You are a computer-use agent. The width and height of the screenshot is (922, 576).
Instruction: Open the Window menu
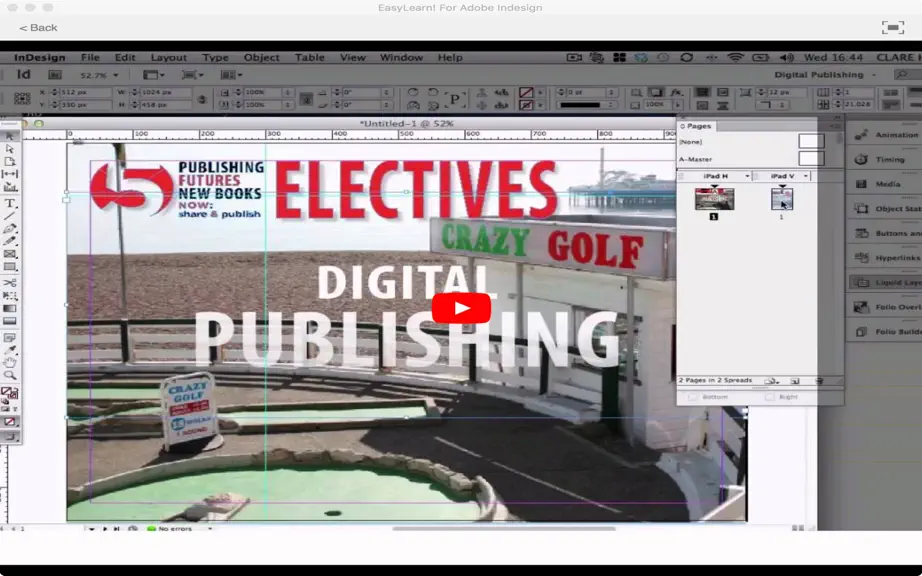click(x=401, y=58)
